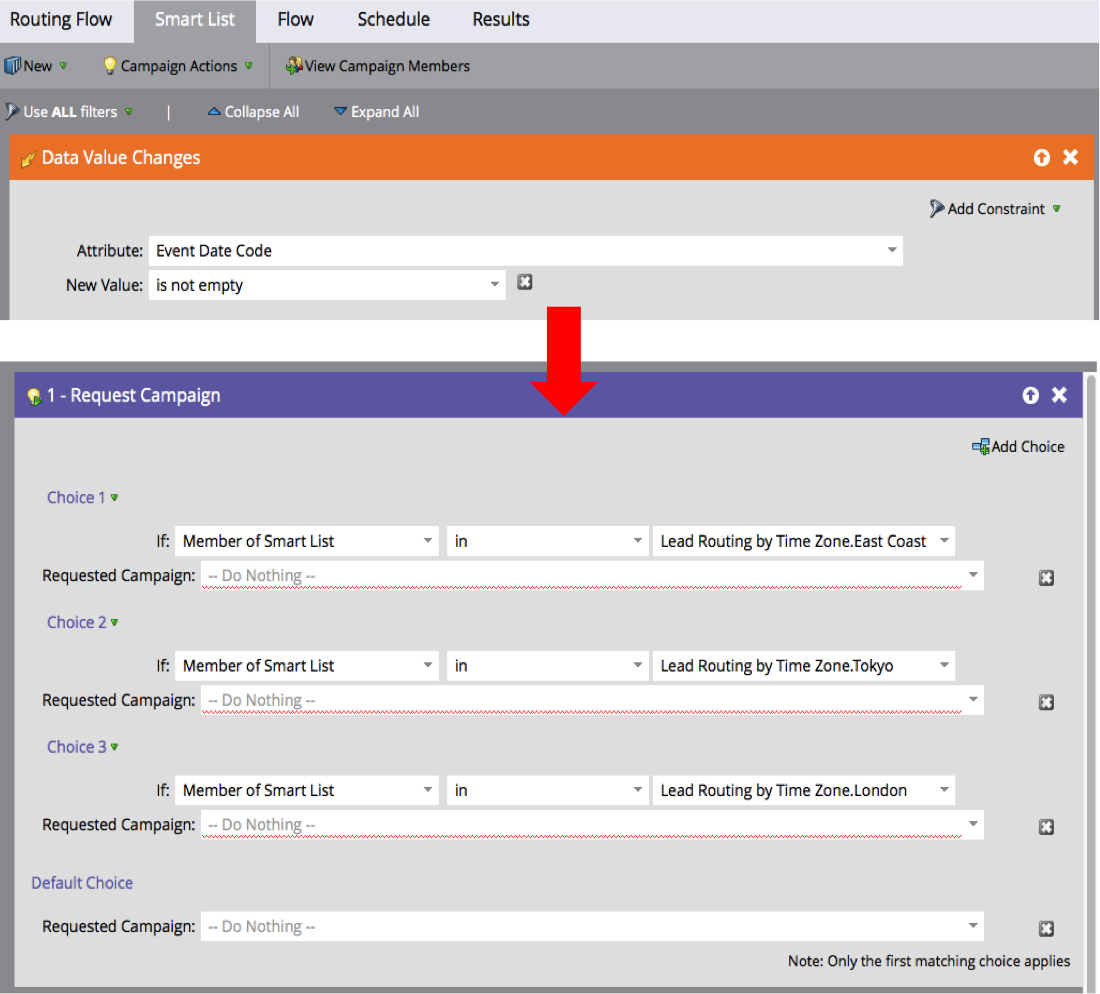
Task: Delete Choice 1 using its X icon
Action: (1046, 577)
